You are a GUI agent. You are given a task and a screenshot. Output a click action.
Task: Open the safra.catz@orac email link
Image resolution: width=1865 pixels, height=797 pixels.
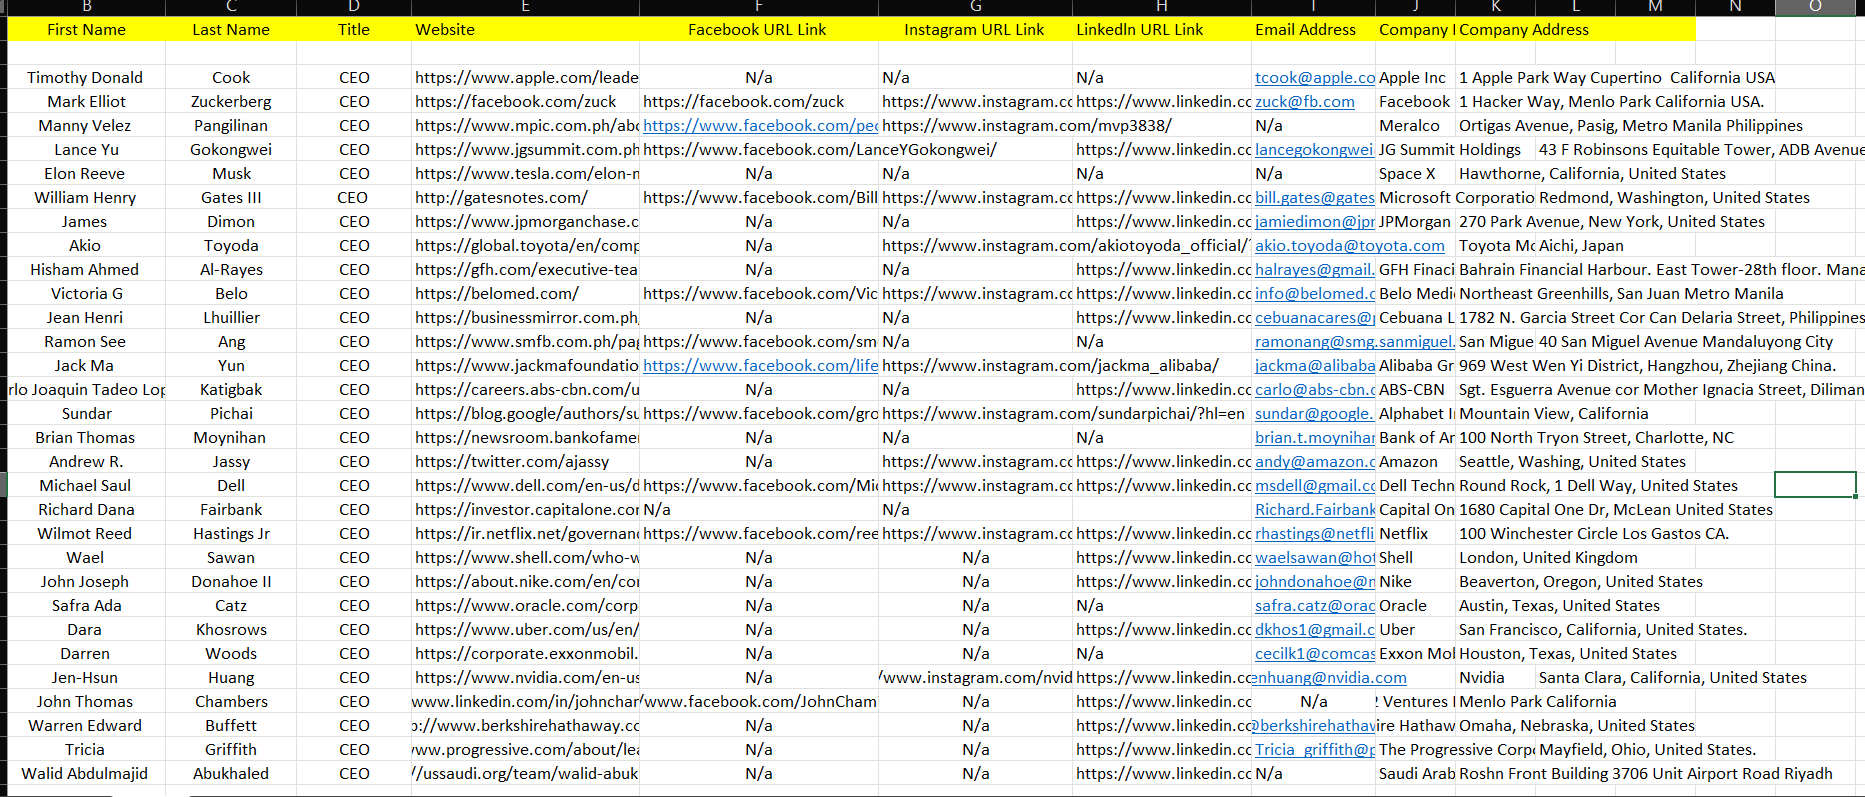(1314, 605)
